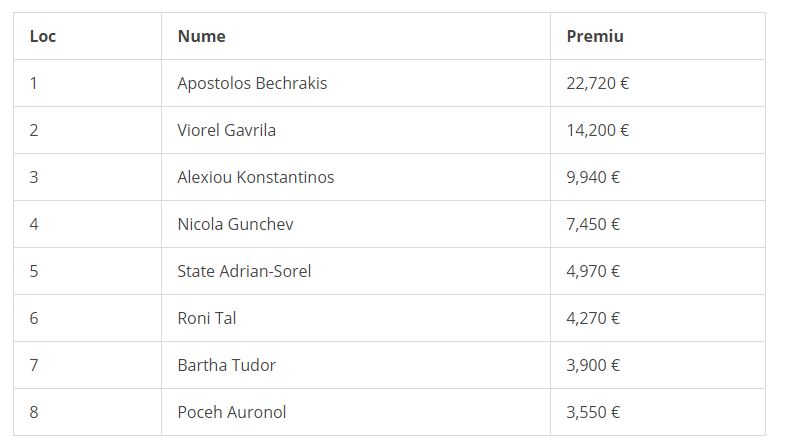Click the 7,450 € prize cell

[x=593, y=224]
